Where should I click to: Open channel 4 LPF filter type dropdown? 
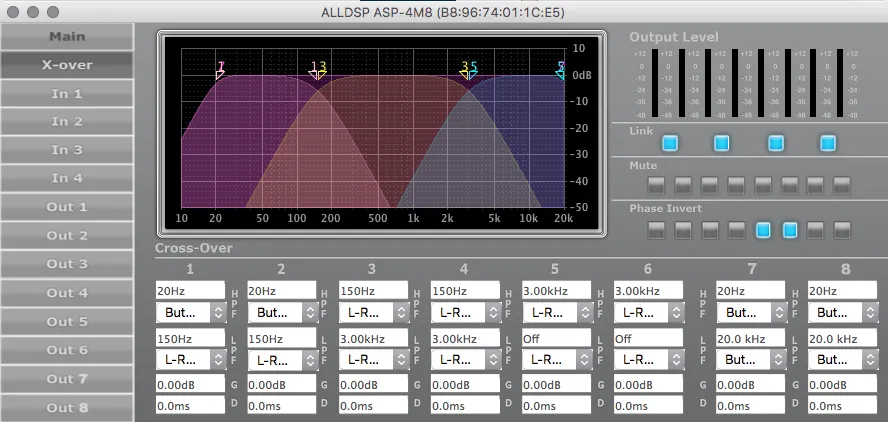pyautogui.click(x=466, y=359)
